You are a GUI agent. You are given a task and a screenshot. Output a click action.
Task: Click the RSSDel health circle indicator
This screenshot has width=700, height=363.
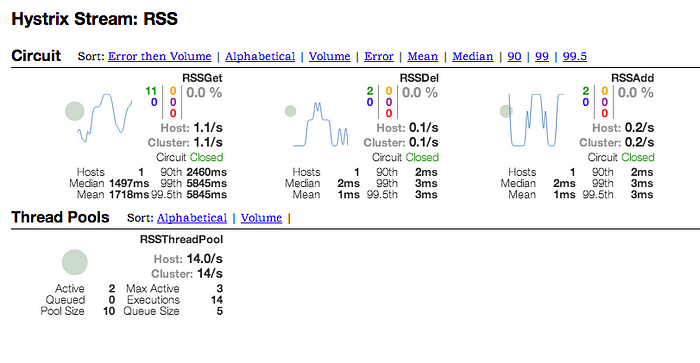(x=290, y=111)
